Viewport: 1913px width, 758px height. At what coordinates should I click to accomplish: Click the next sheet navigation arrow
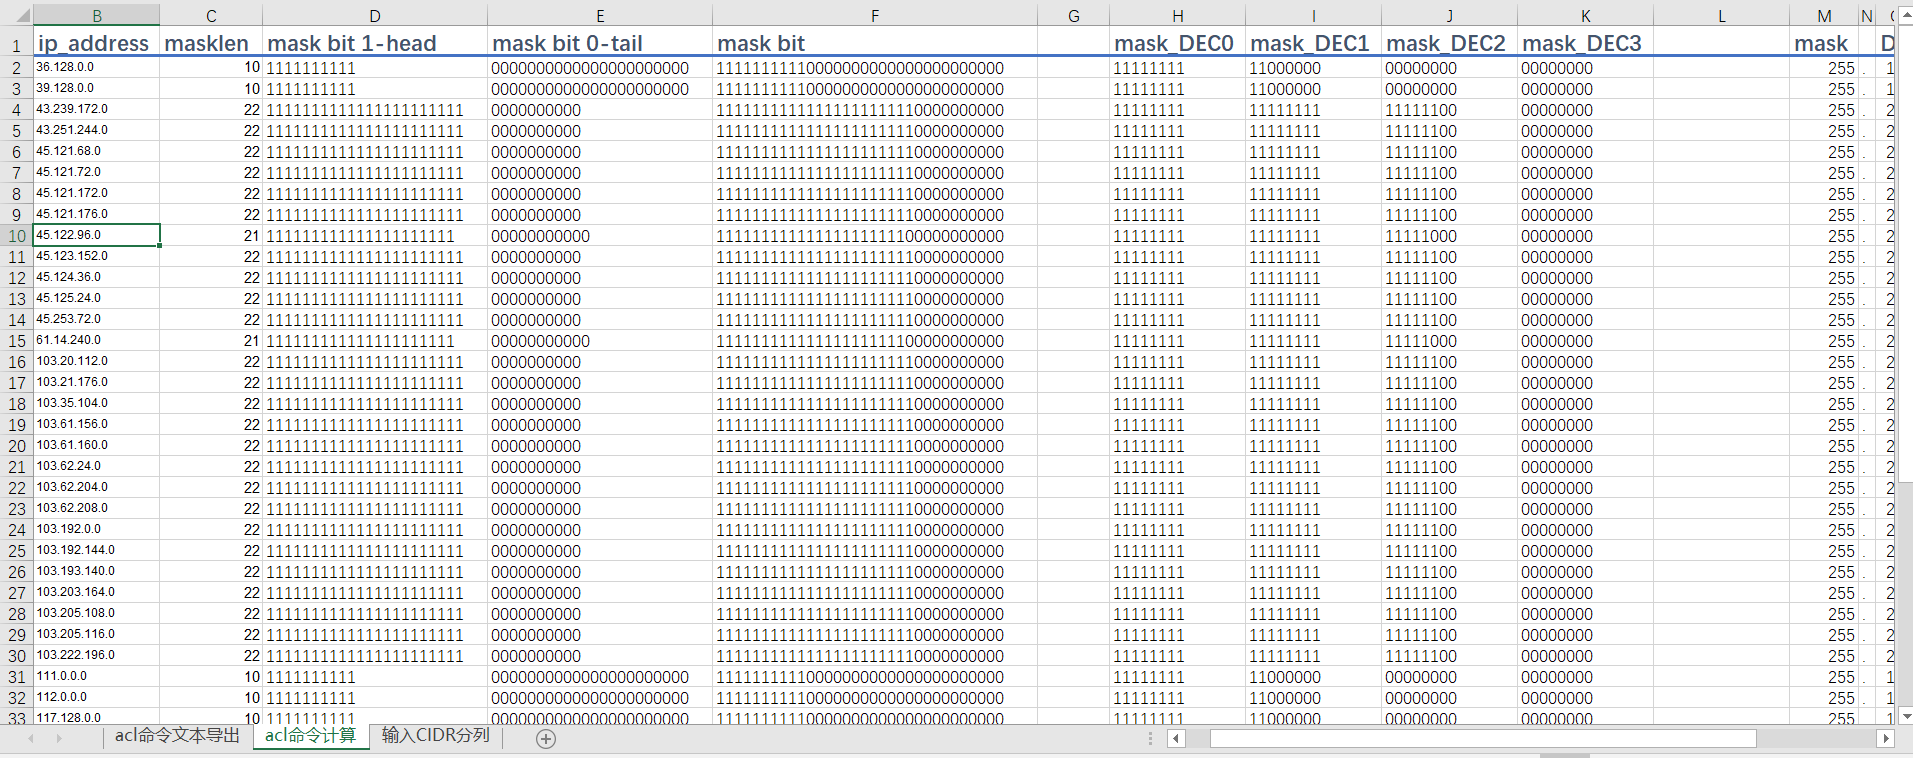pyautogui.click(x=59, y=739)
